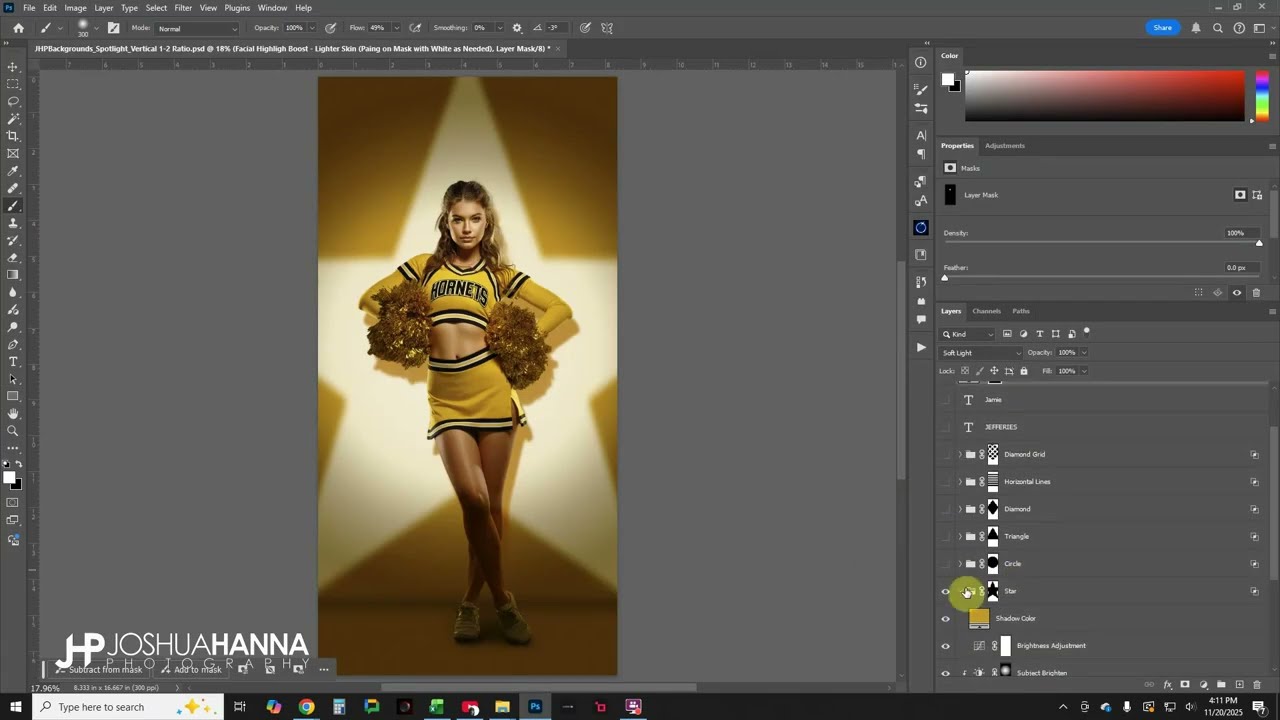
Task: Select the Move tool
Action: click(13, 67)
